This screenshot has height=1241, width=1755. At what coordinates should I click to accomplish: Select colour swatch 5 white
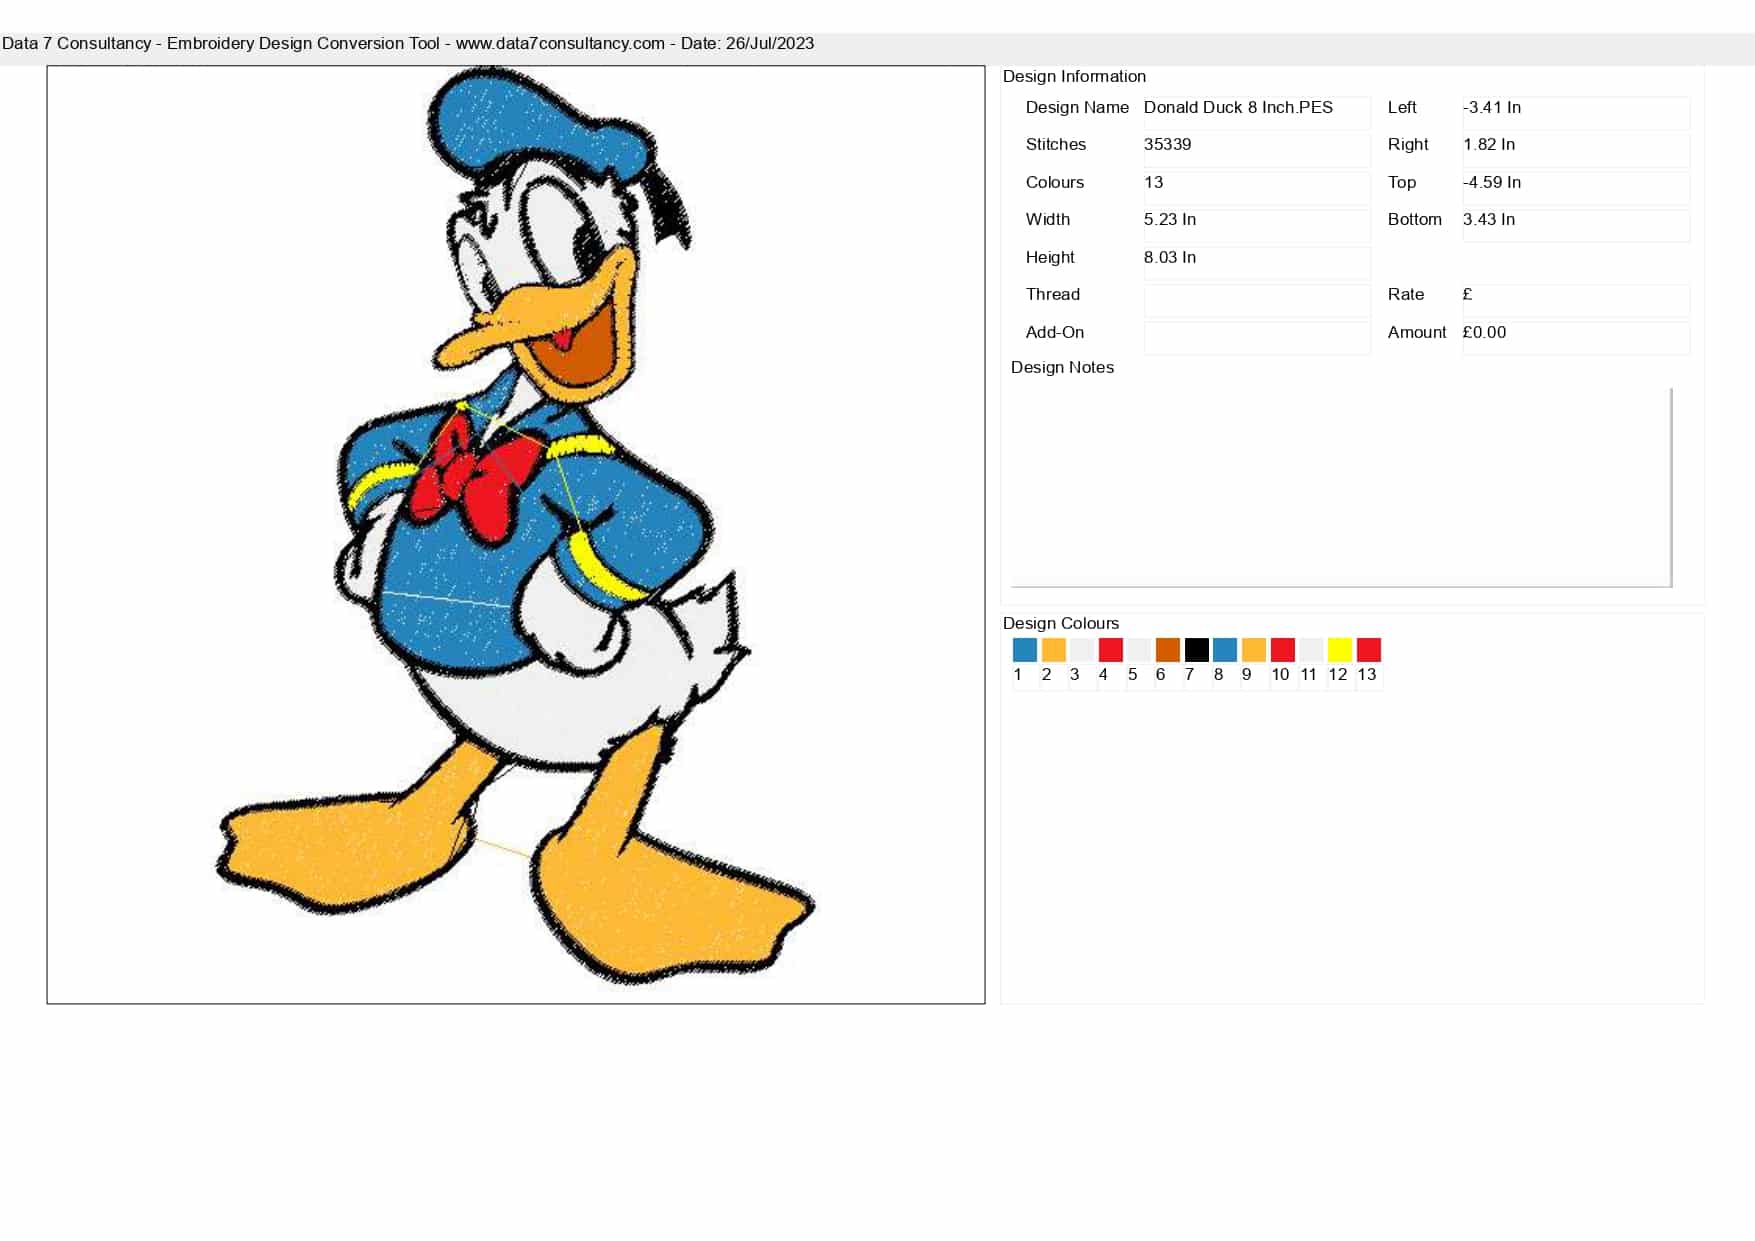(x=1139, y=650)
